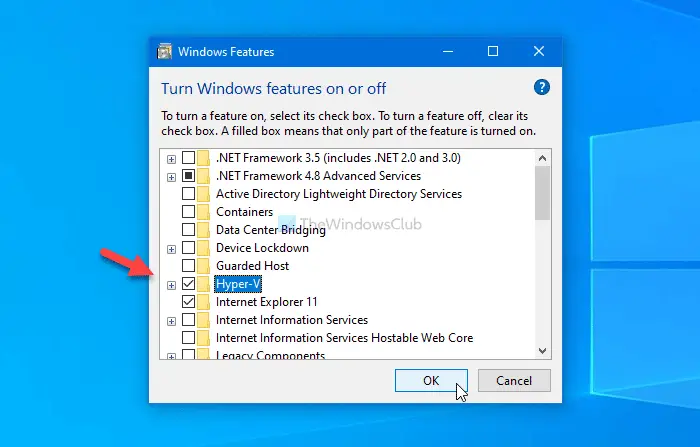
Task: Select the Internet Explorer 11 label
Action: click(x=267, y=302)
